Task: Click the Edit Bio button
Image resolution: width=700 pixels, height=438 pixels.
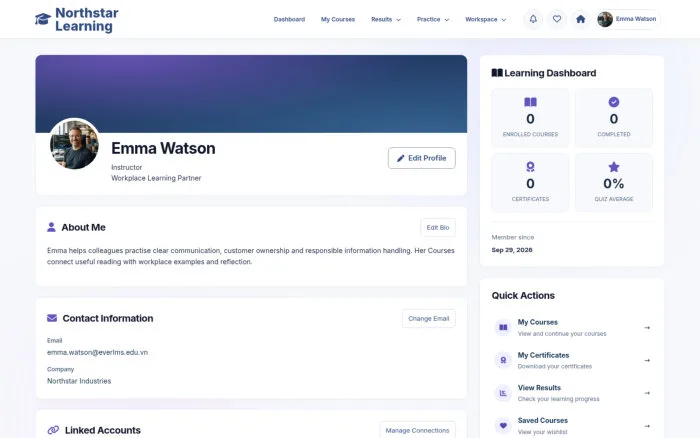Action: pos(438,227)
